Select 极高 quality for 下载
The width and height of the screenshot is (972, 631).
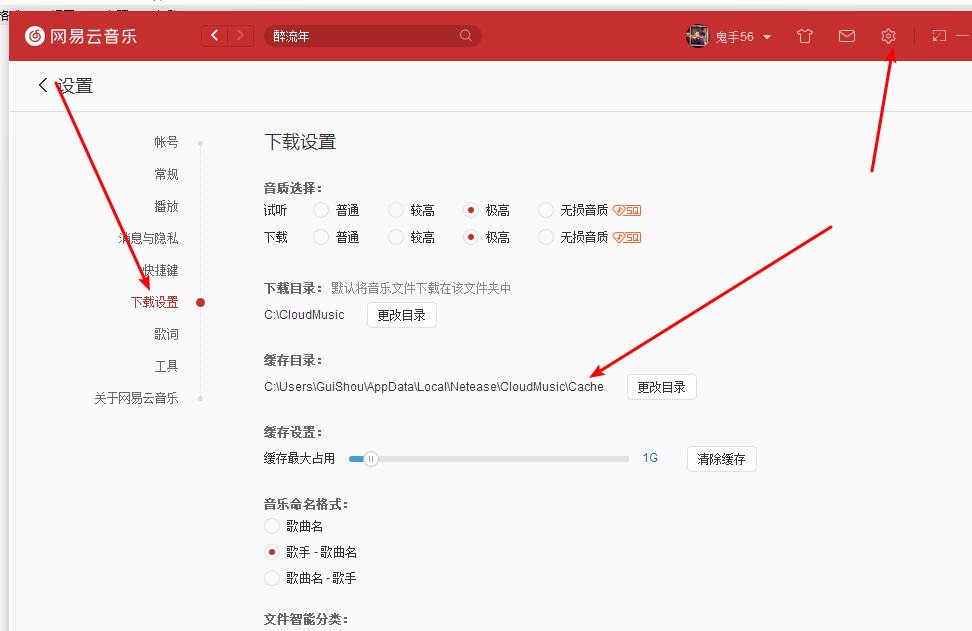pos(471,237)
